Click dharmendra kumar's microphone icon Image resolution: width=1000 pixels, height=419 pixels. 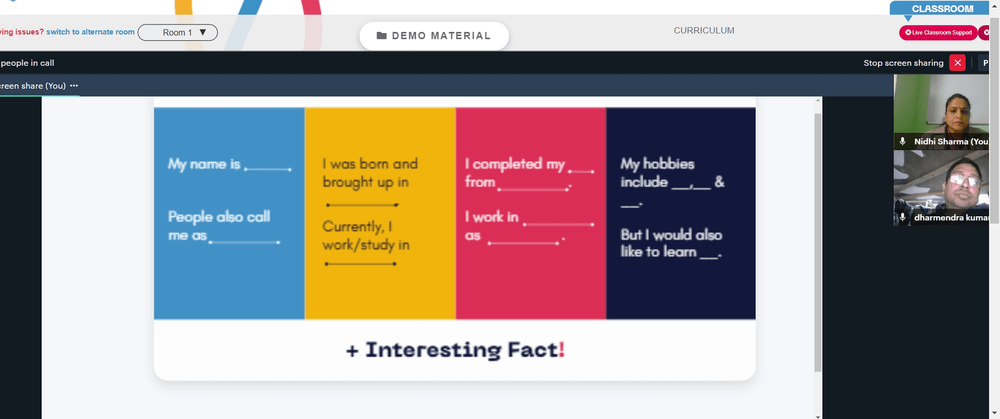[x=902, y=217]
